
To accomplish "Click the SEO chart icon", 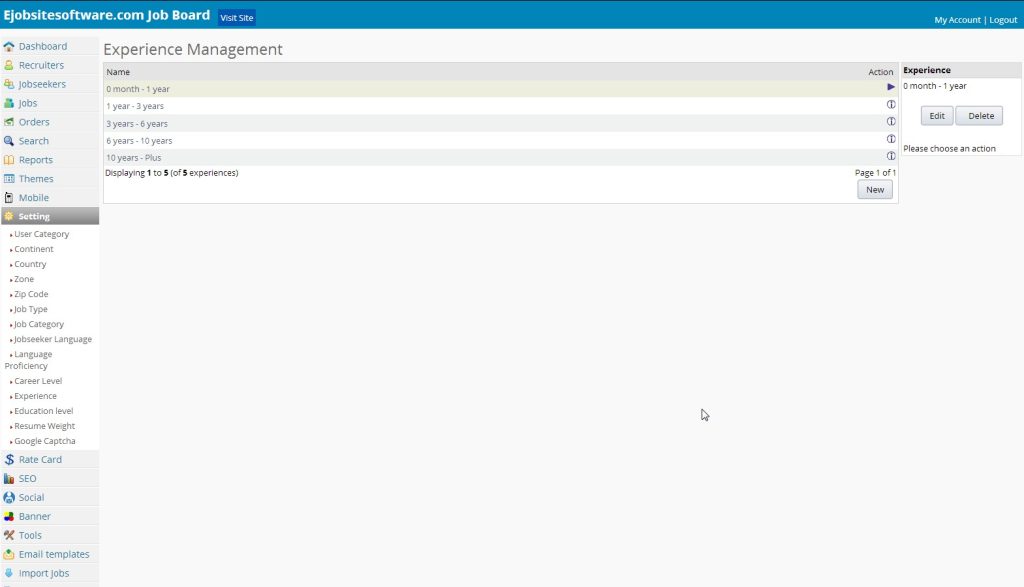I will (9, 479).
